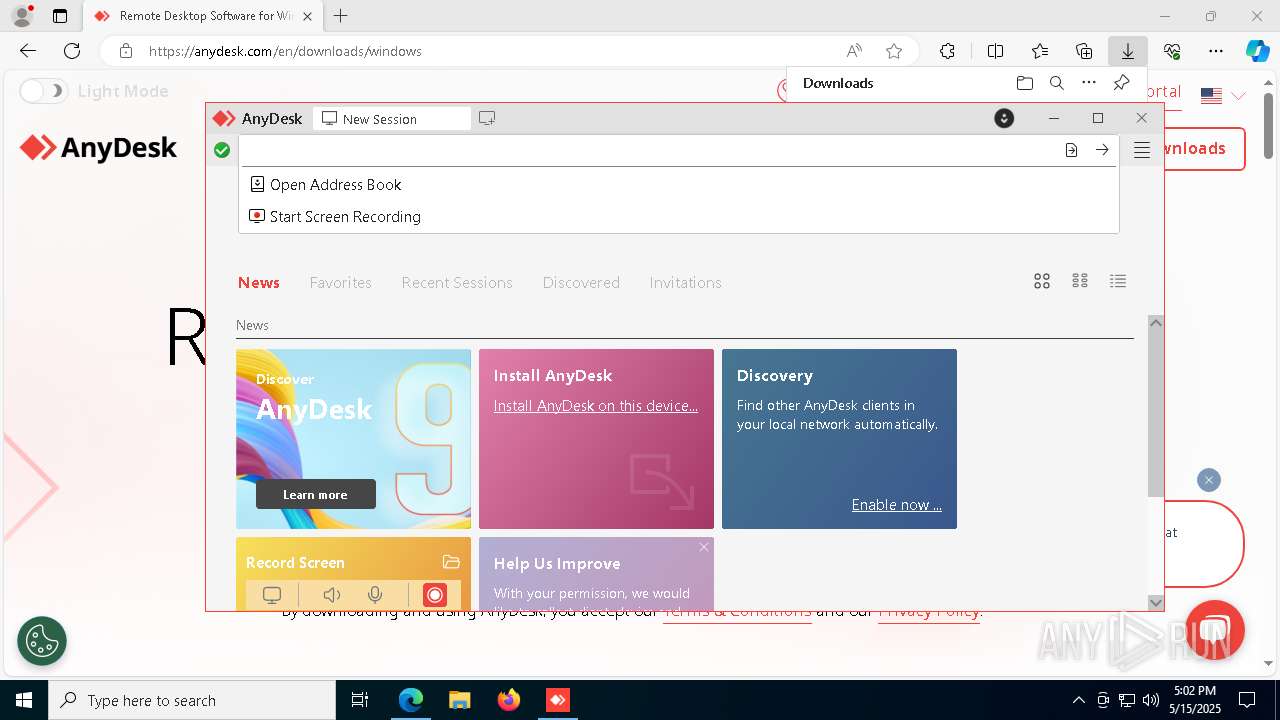The image size is (1280, 720).
Task: Select the Favorites tab
Action: point(341,283)
